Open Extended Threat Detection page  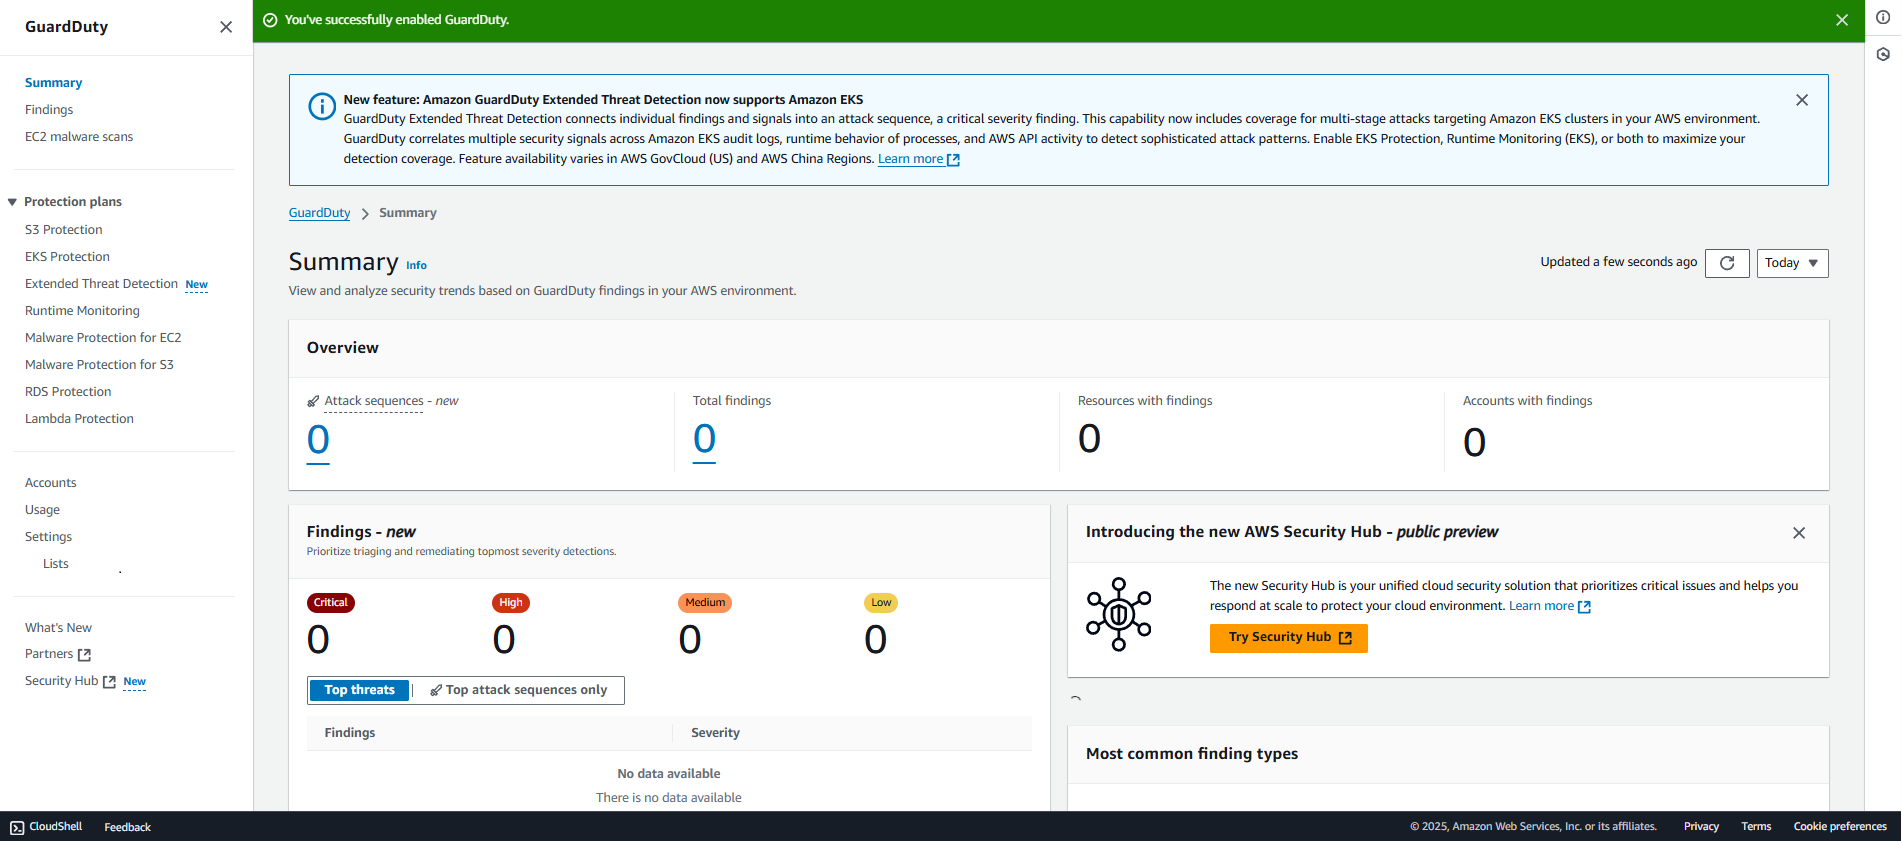pos(101,284)
